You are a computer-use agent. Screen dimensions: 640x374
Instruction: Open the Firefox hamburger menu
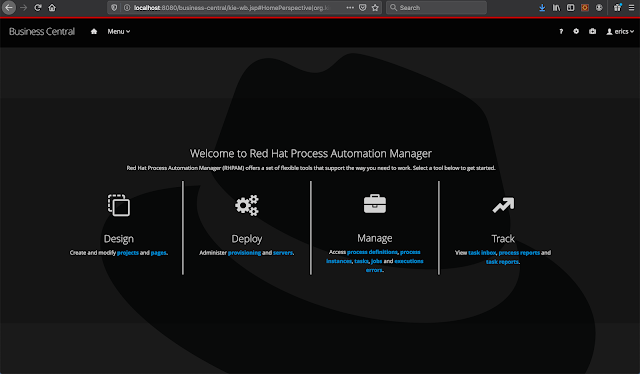click(631, 8)
